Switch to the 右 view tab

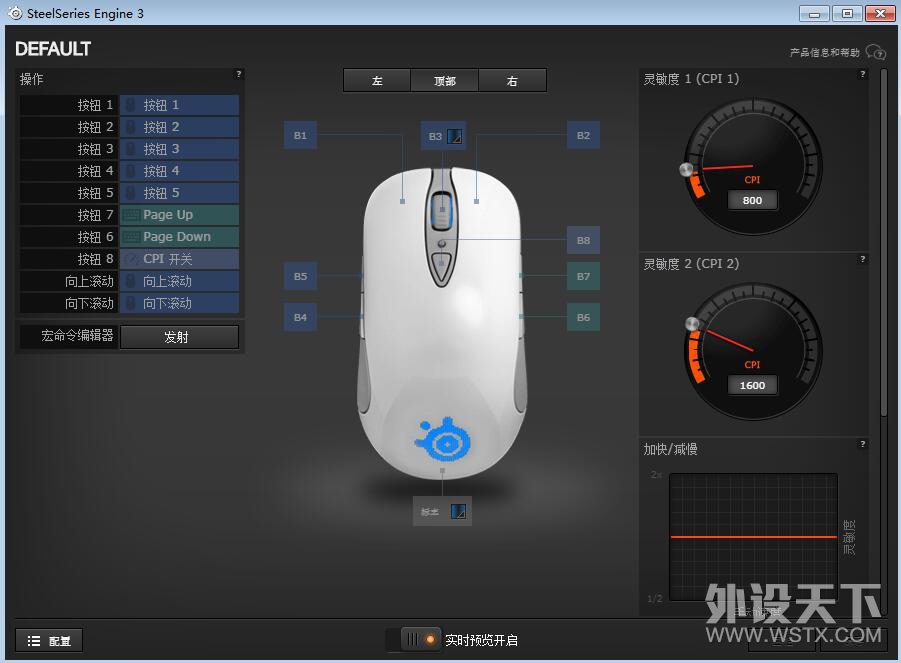[x=512, y=80]
